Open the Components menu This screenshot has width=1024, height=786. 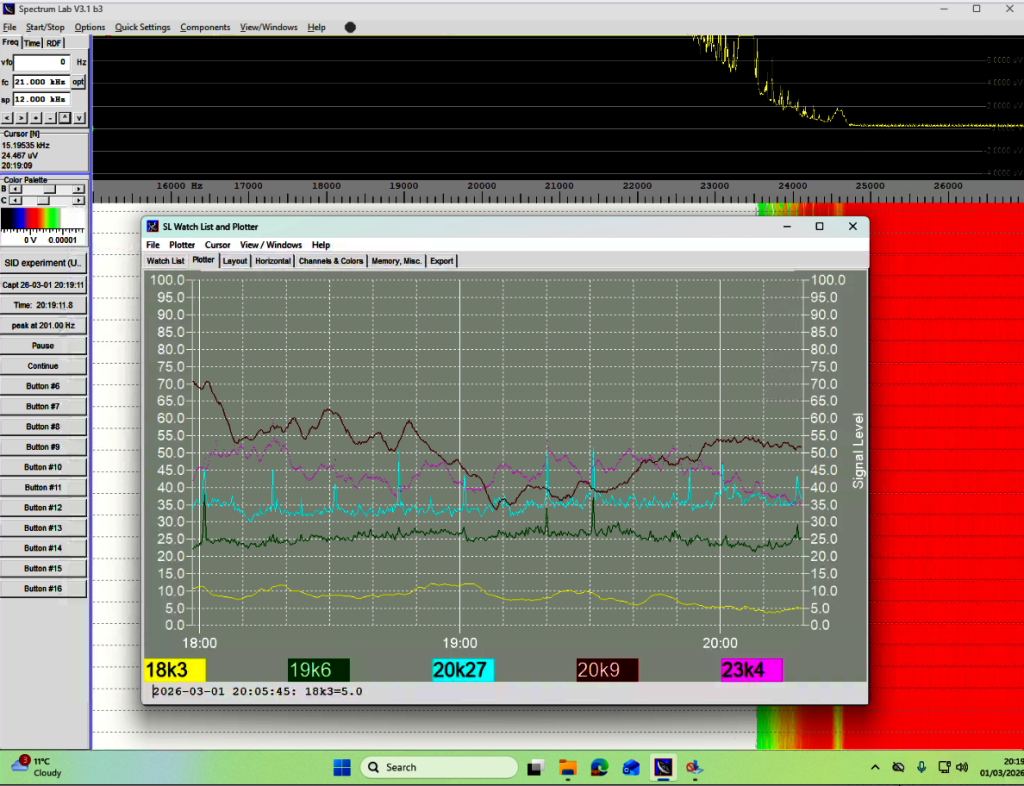pos(205,27)
